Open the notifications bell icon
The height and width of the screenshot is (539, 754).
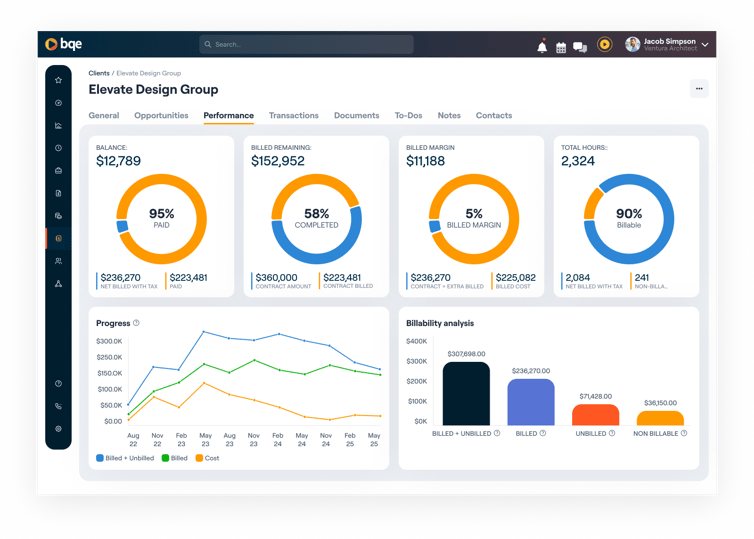click(542, 46)
